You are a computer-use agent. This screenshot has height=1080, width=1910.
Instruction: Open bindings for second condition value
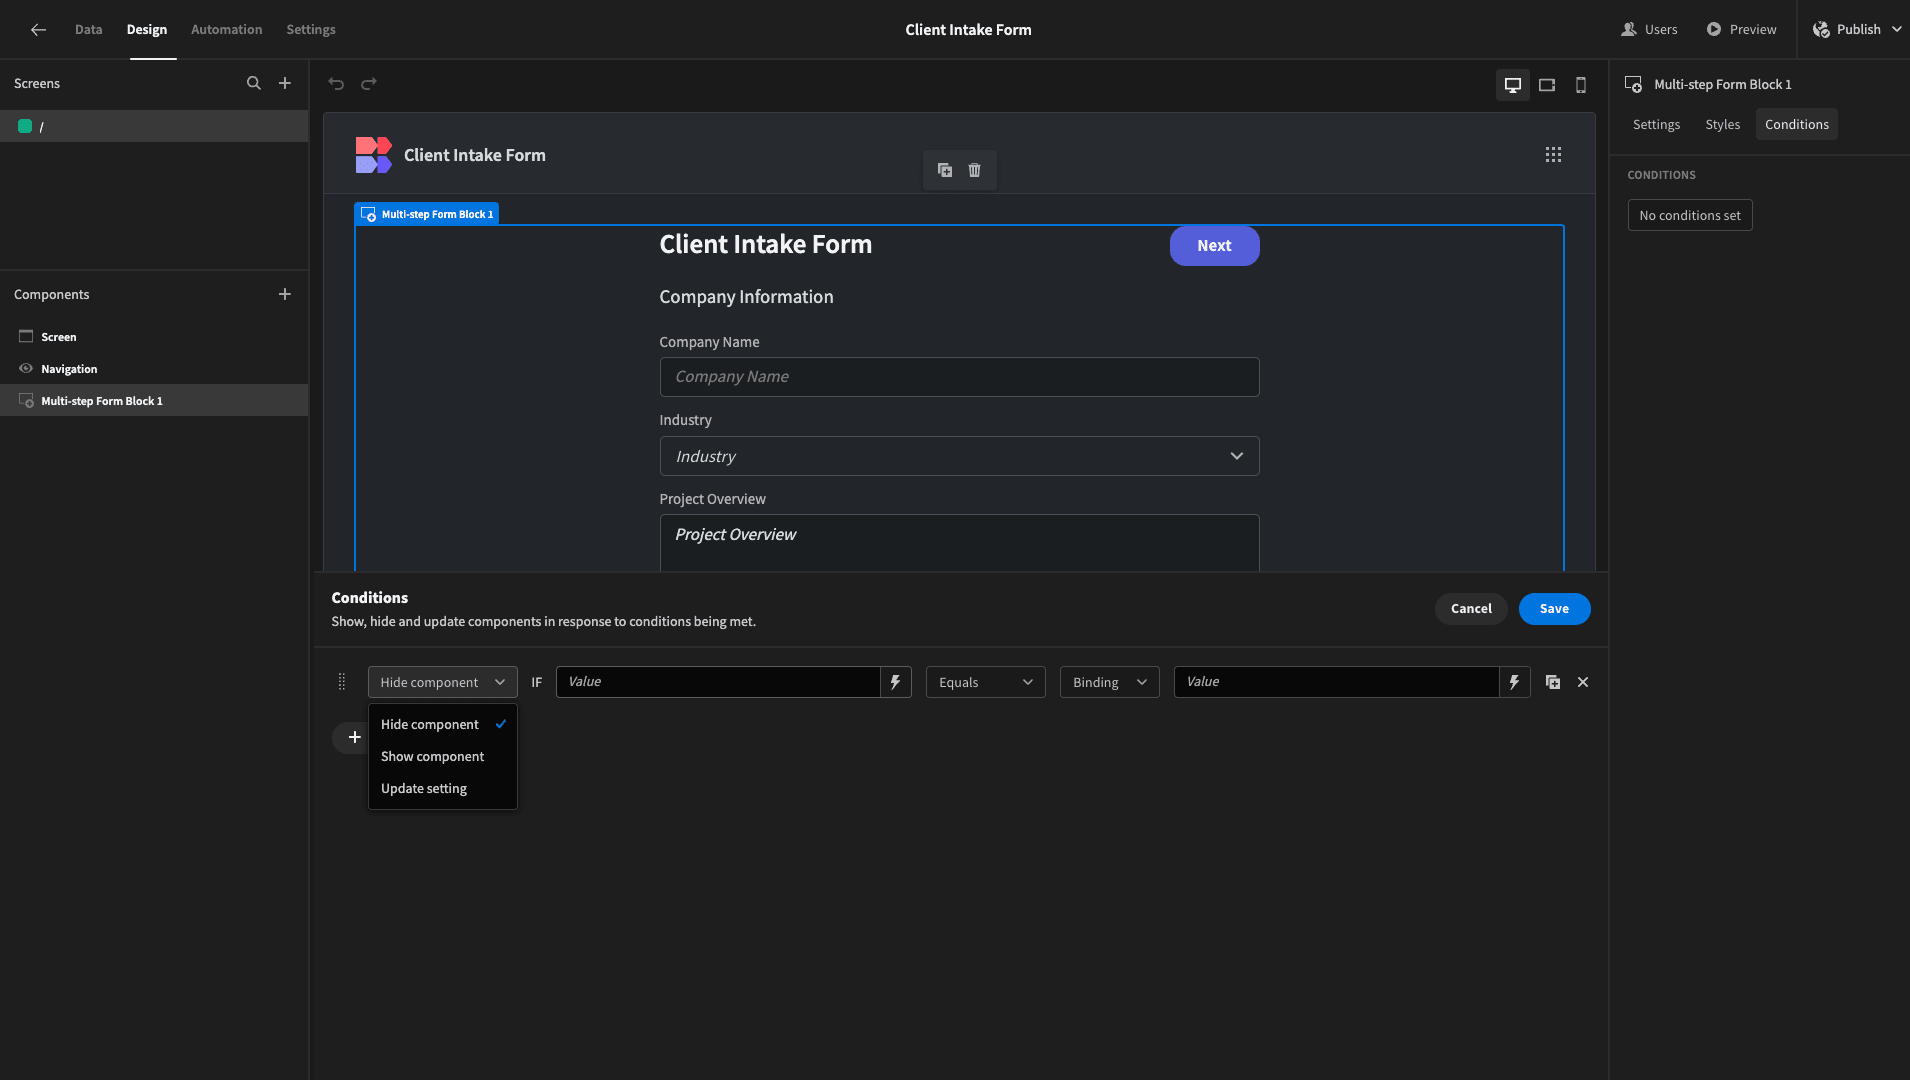coord(1515,682)
